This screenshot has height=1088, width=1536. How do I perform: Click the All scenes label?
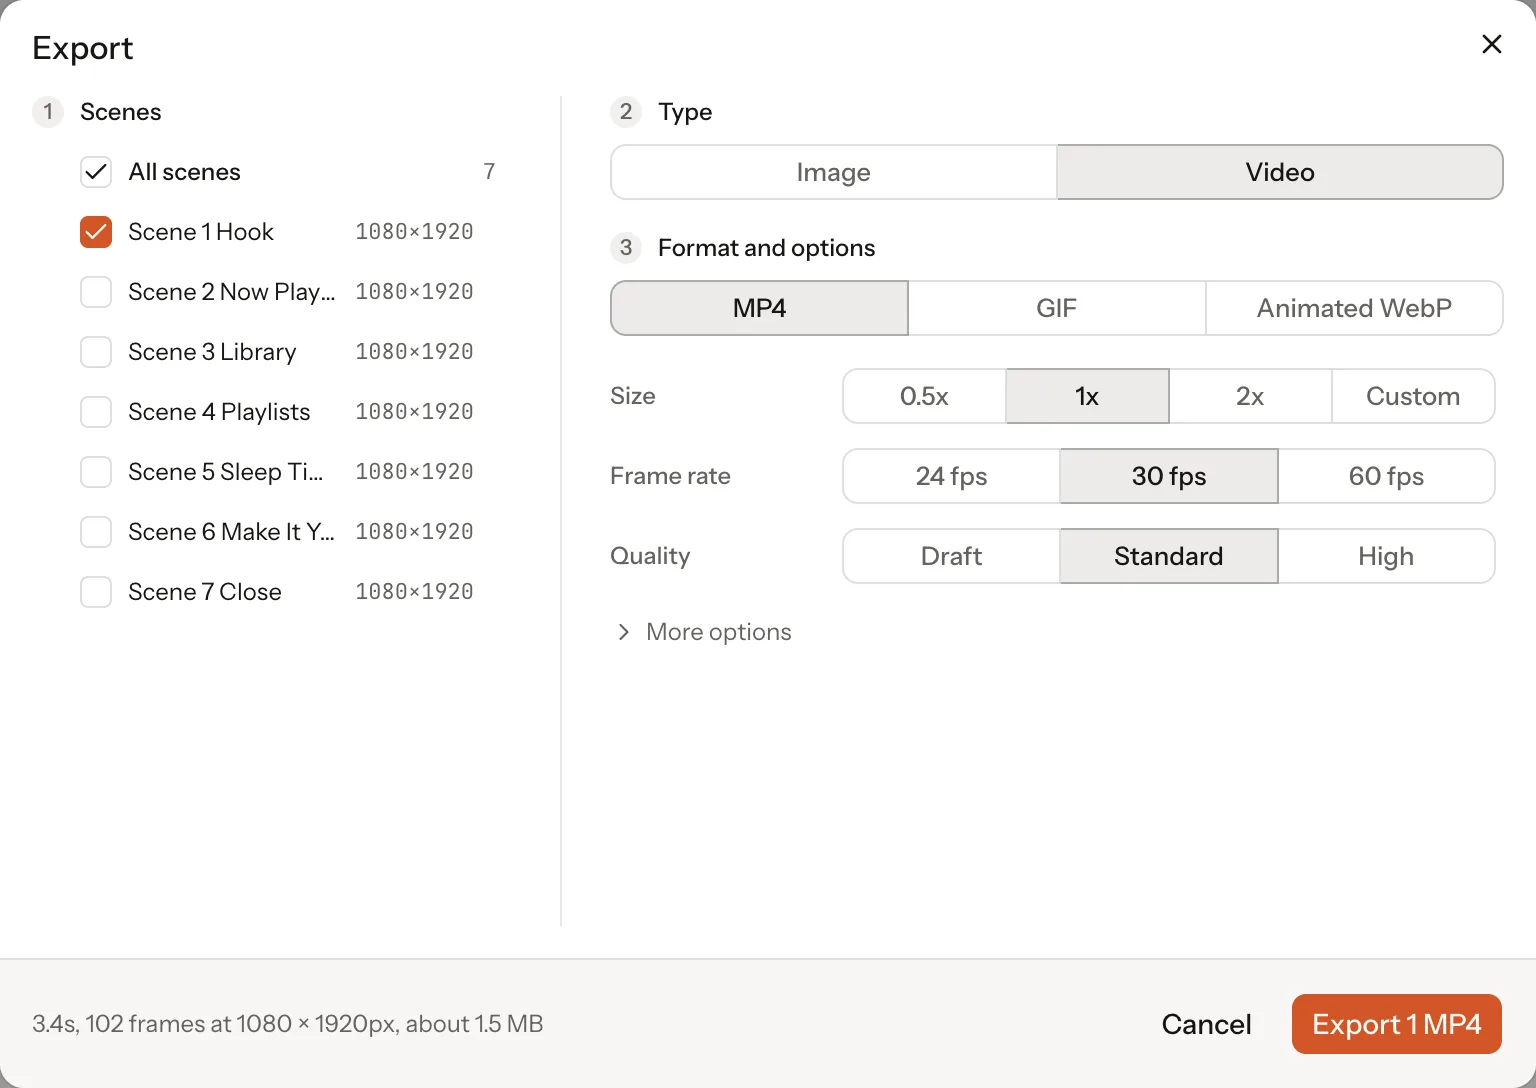point(185,172)
